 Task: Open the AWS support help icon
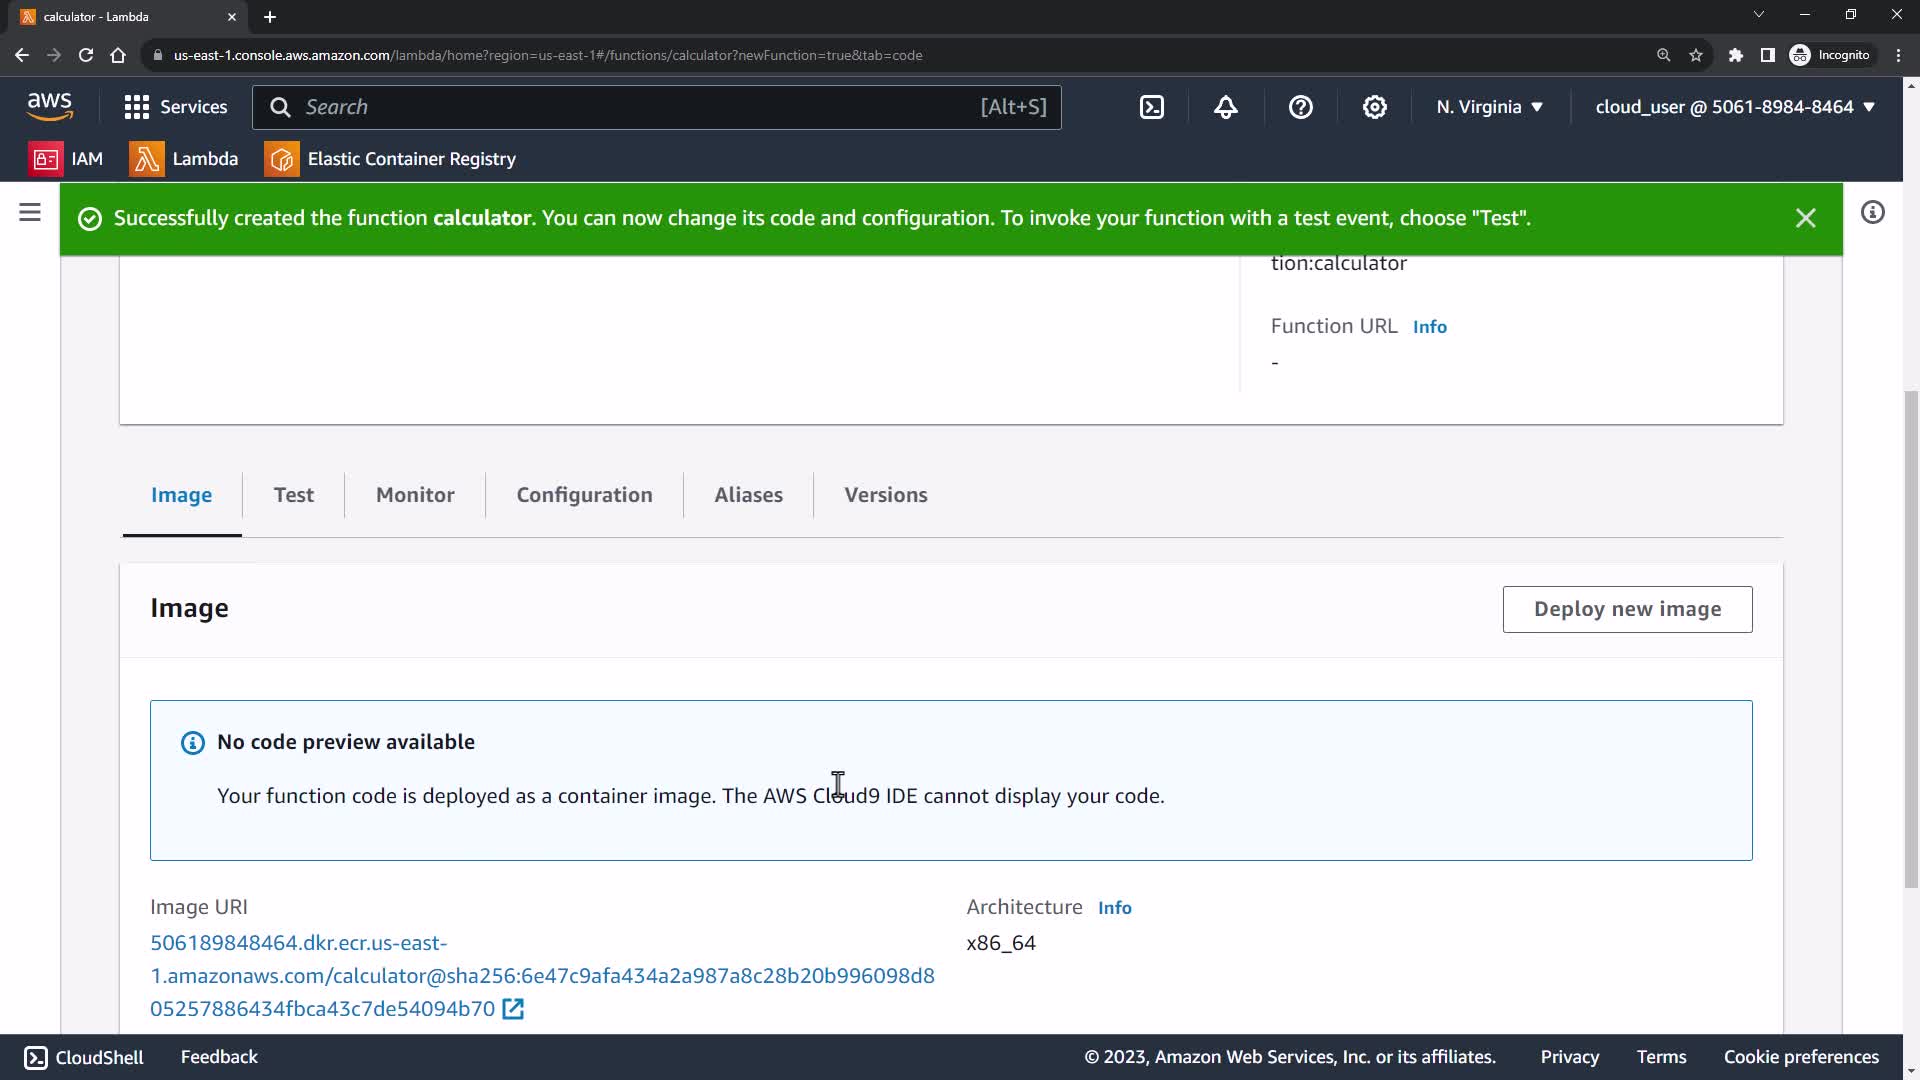click(x=1300, y=107)
